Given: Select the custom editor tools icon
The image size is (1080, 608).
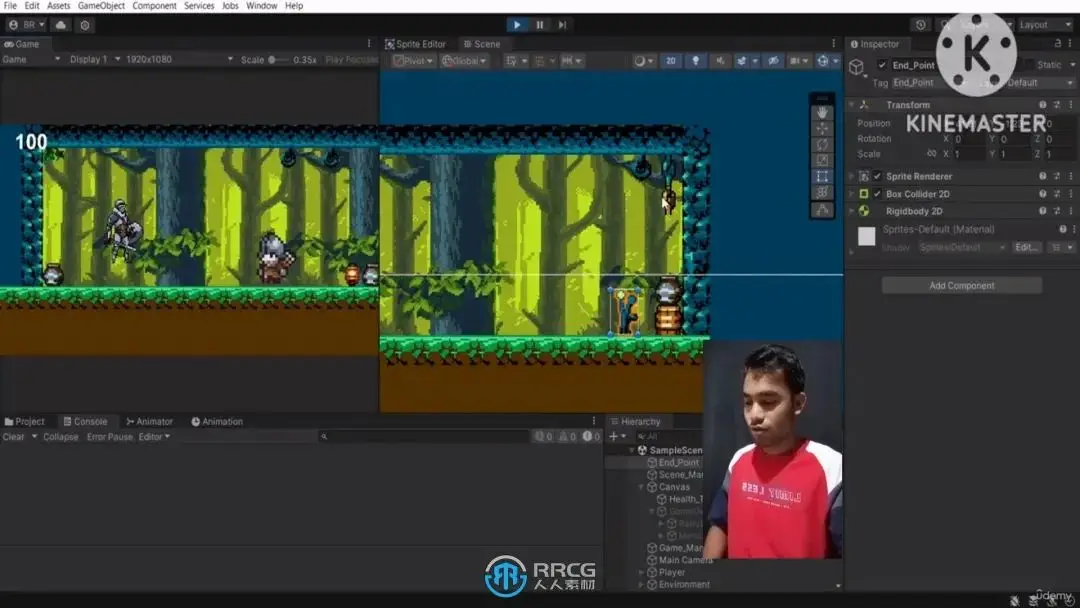Looking at the screenshot, I should 822,209.
